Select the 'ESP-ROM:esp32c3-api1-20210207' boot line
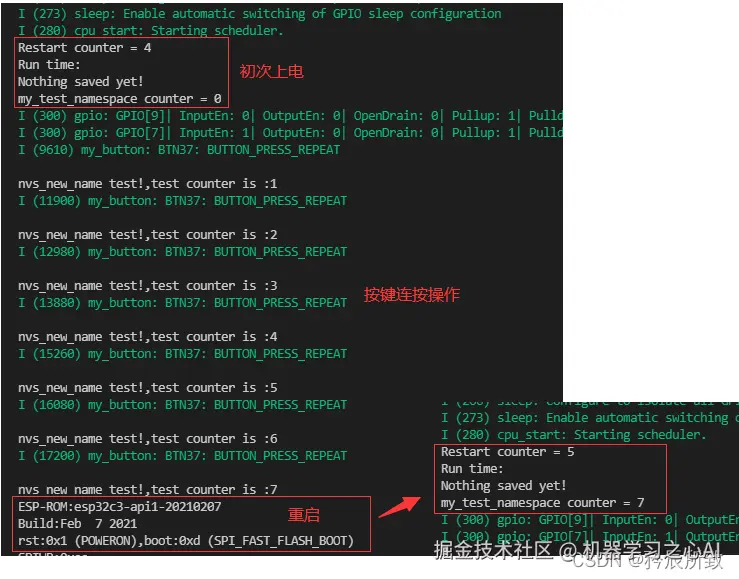This screenshot has width=739, height=579. [x=120, y=507]
